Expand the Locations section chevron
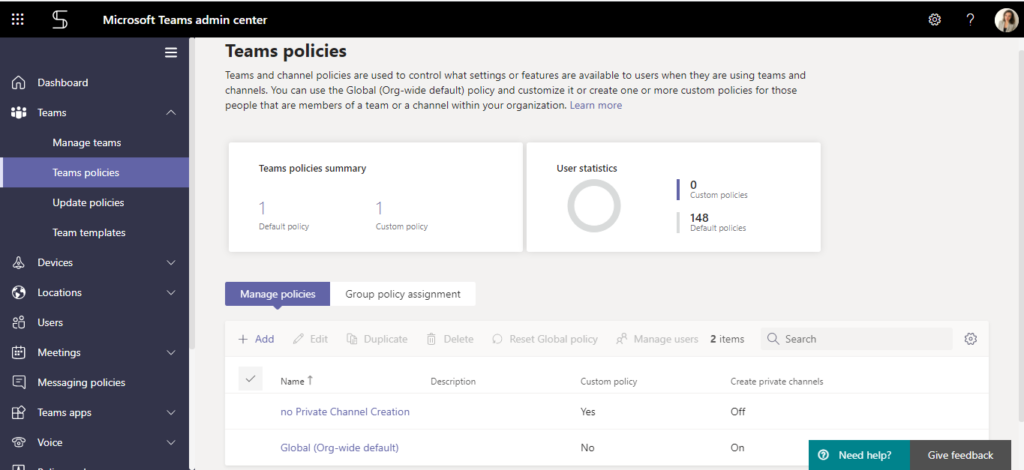1024x470 pixels. point(171,292)
